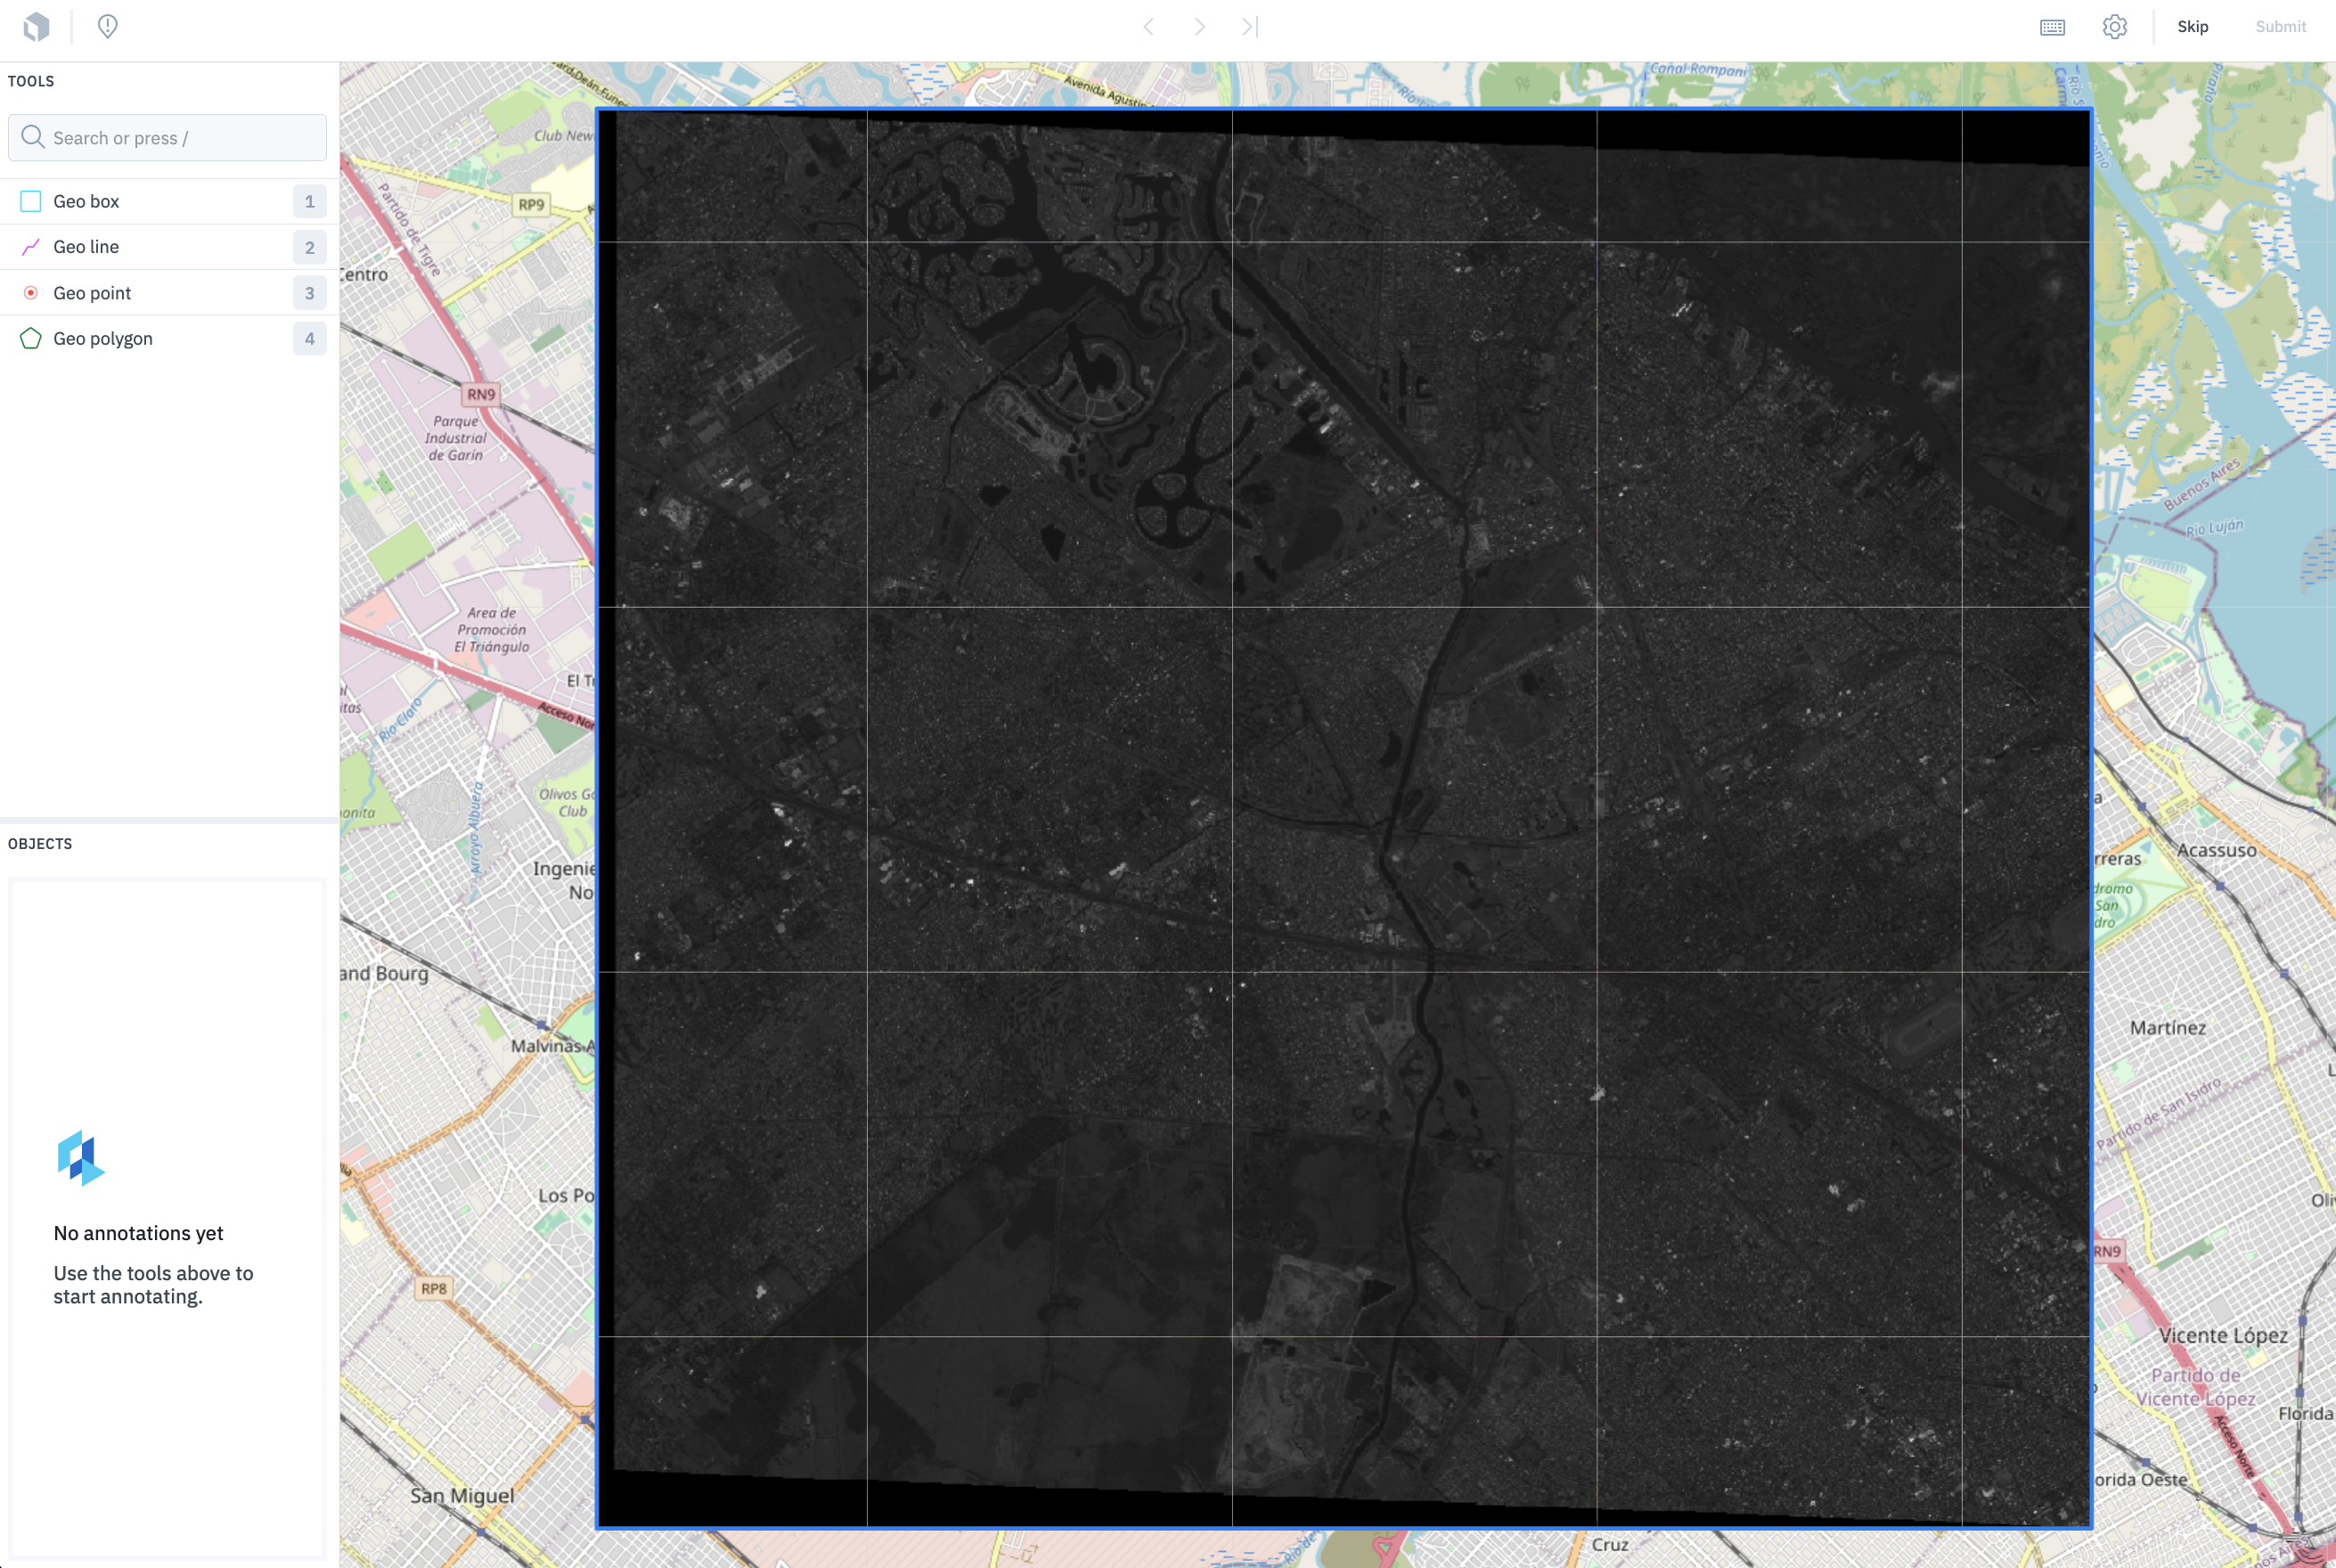Open settings gear icon
Viewport: 2336px width, 1568px height.
tap(2114, 27)
